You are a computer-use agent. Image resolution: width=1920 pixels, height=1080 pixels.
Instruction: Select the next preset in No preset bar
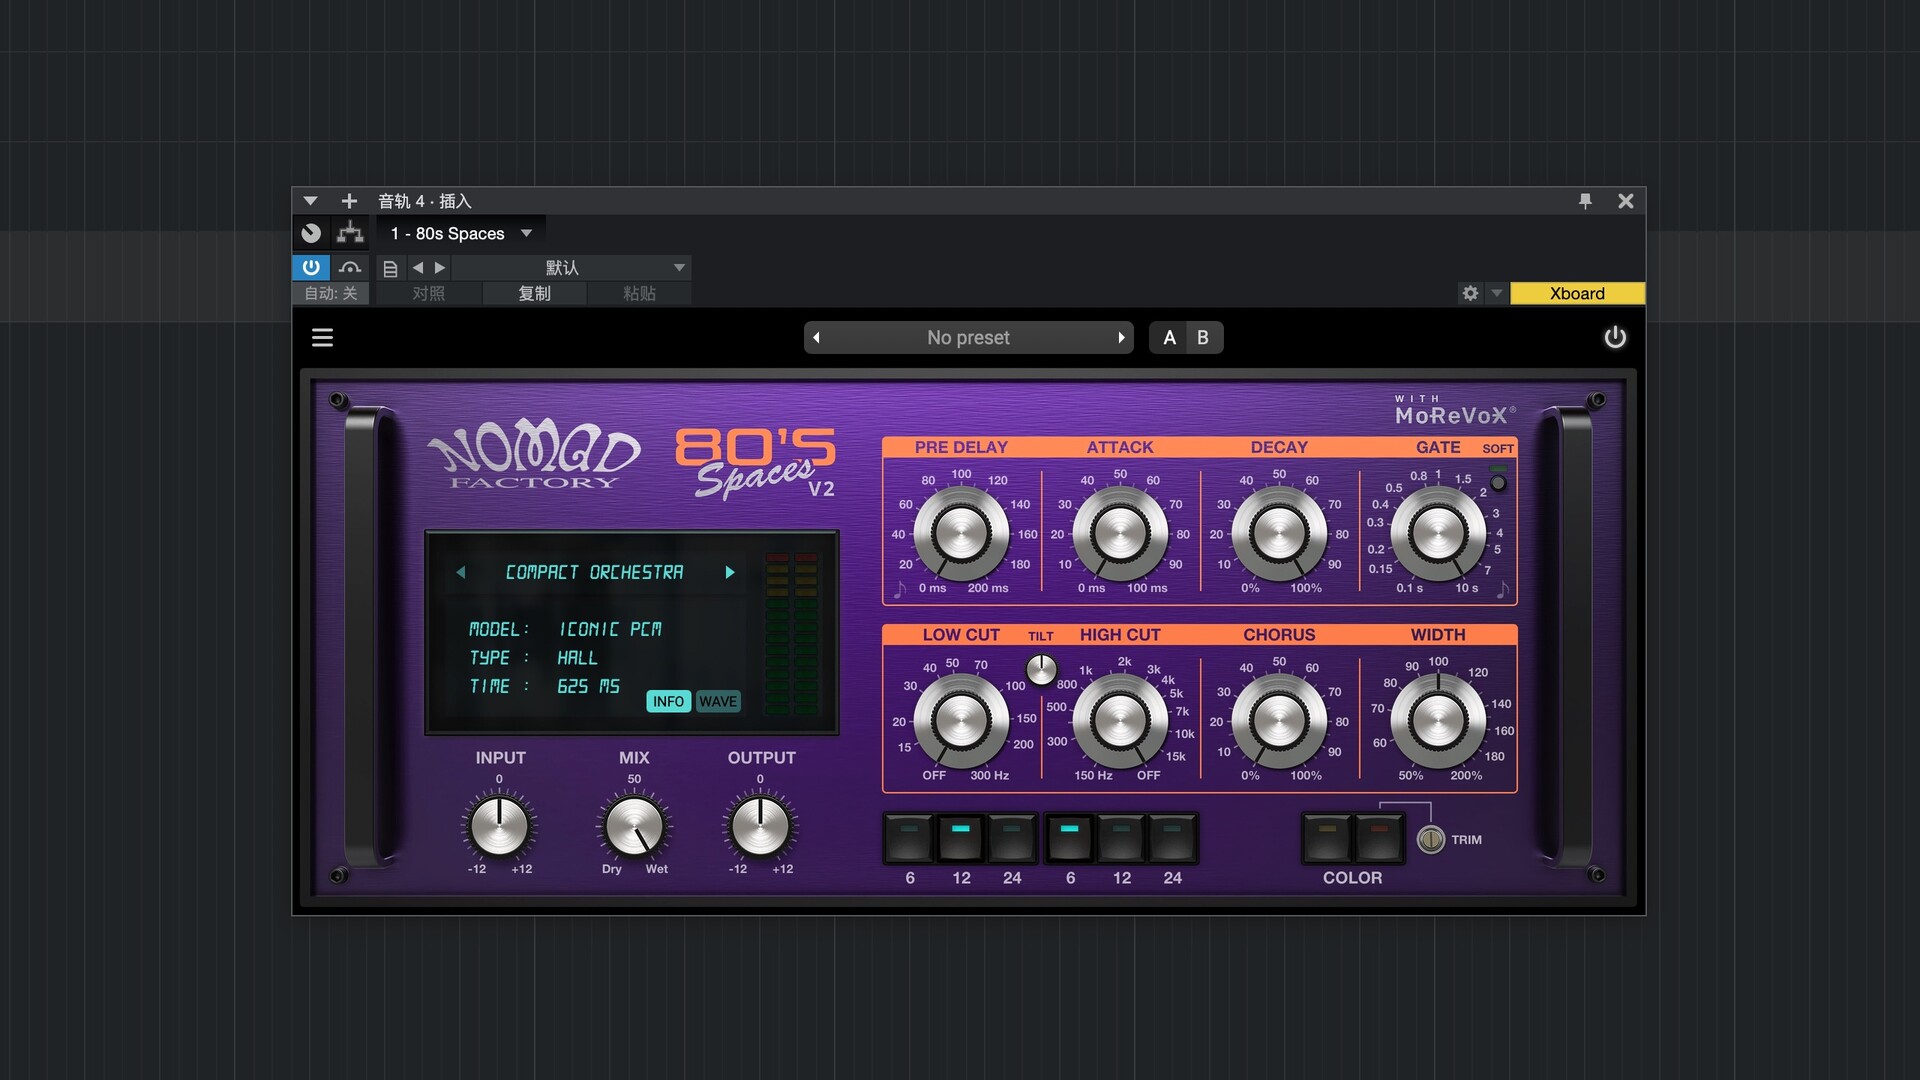[x=1121, y=338]
